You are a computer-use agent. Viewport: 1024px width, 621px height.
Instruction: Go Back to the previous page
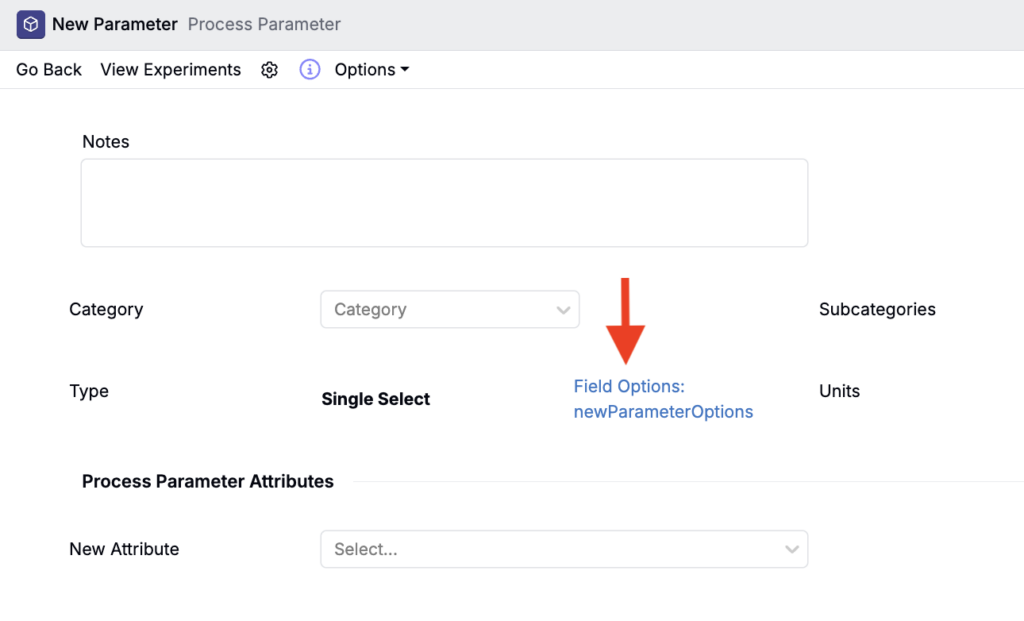(49, 70)
